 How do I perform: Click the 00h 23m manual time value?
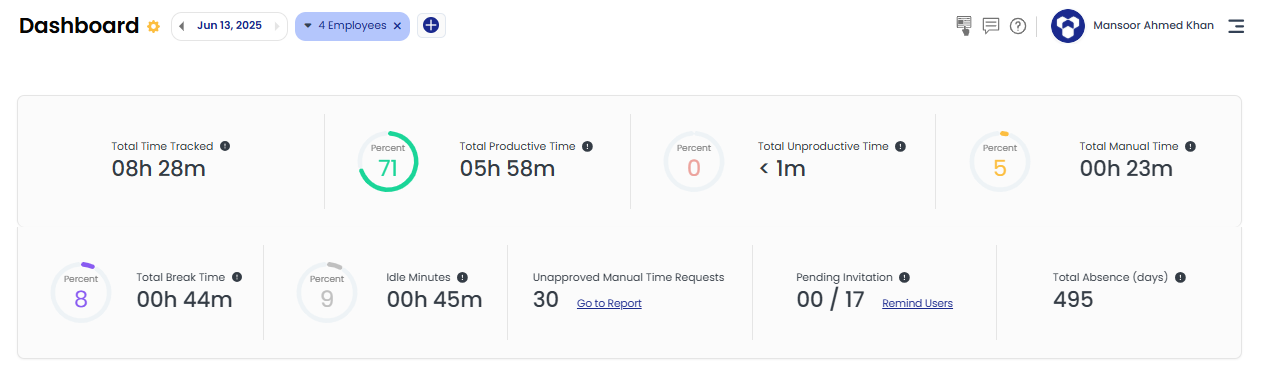pyautogui.click(x=1126, y=168)
